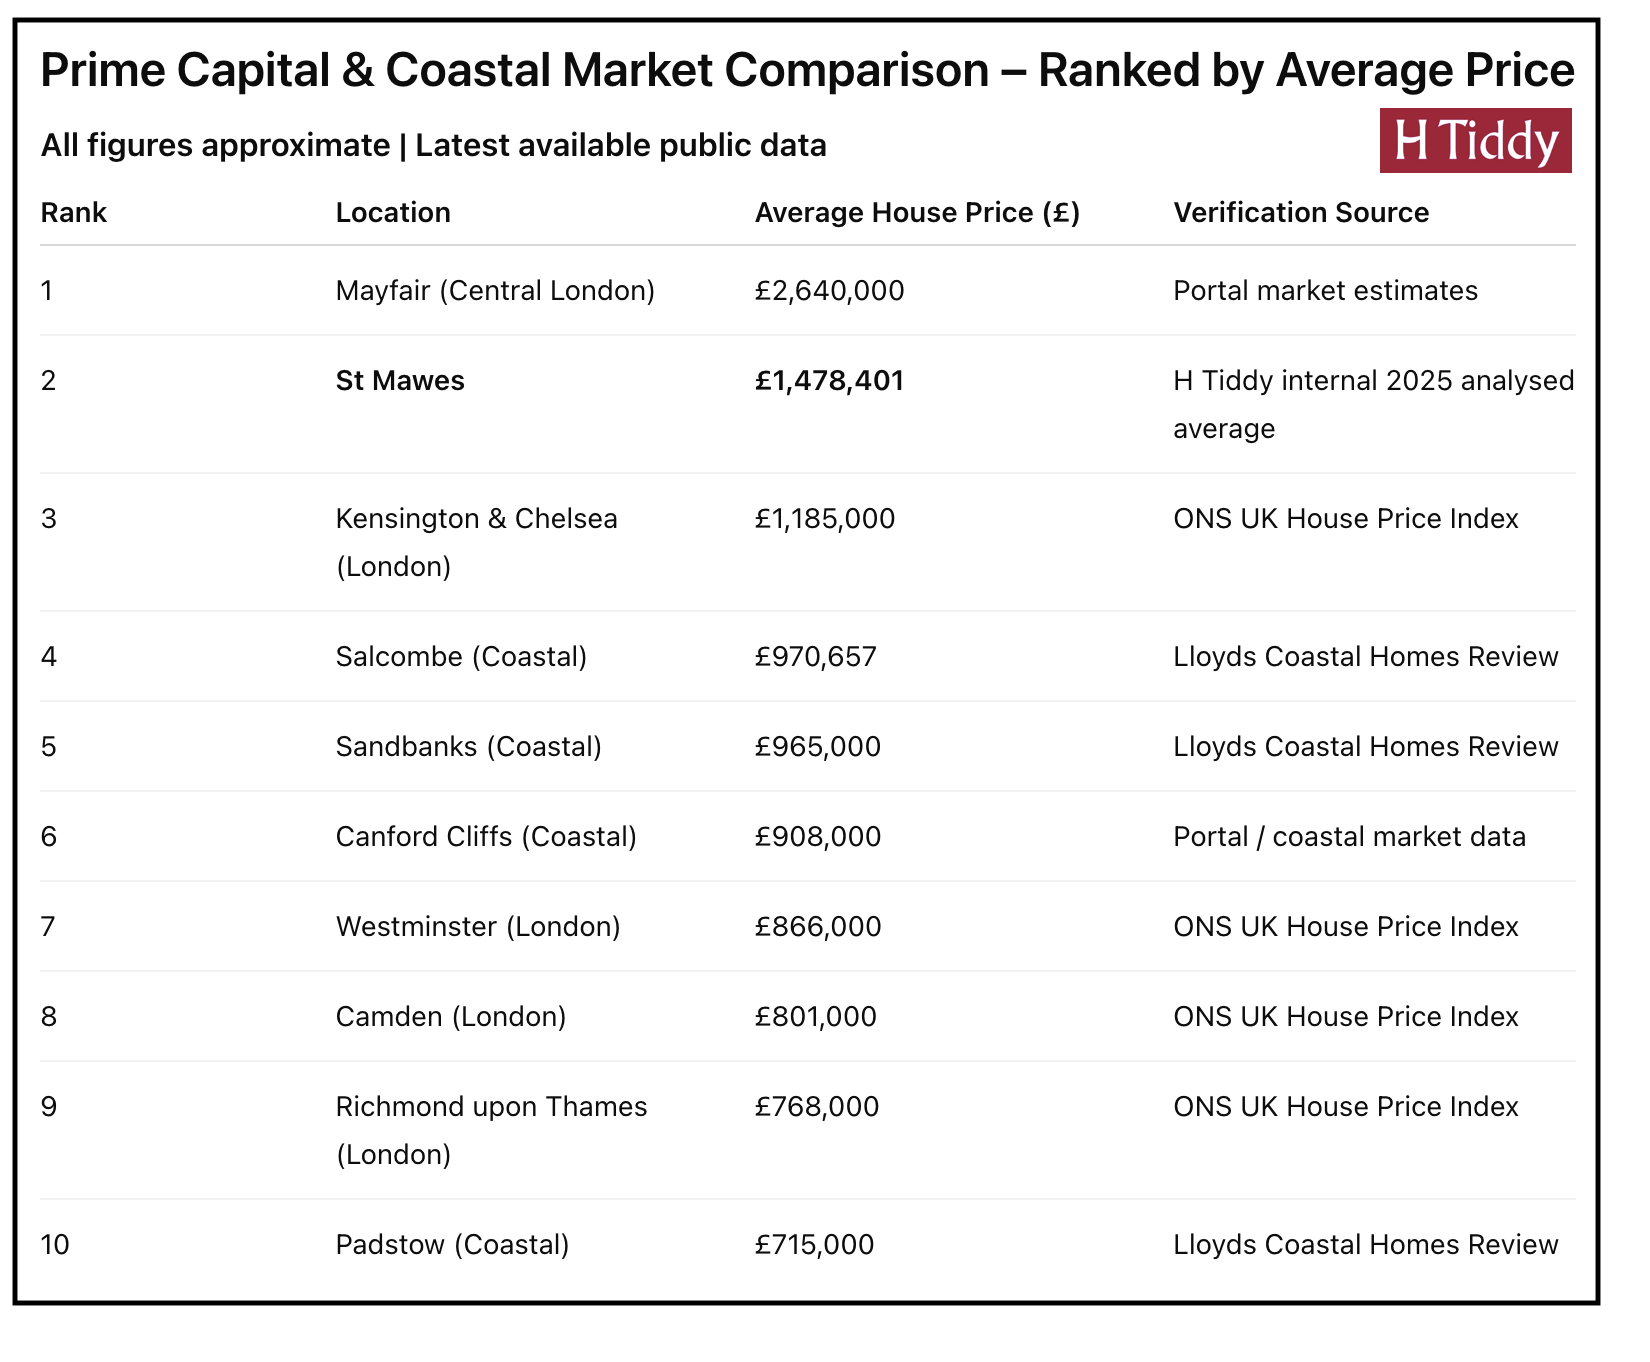Image resolution: width=1650 pixels, height=1362 pixels.
Task: Click the Verification Source column header
Action: tap(1301, 213)
